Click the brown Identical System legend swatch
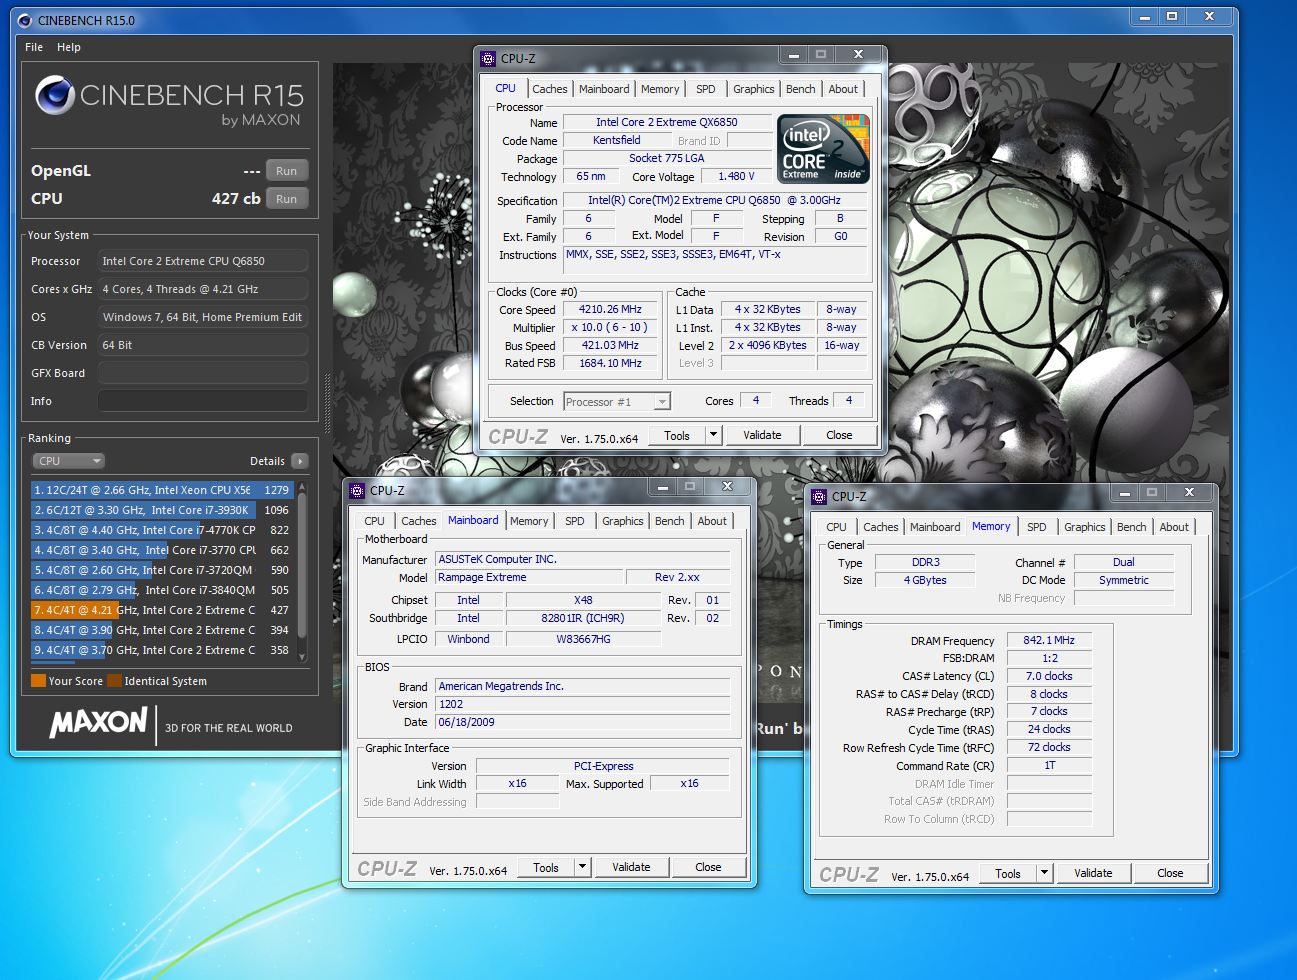 click(x=114, y=681)
